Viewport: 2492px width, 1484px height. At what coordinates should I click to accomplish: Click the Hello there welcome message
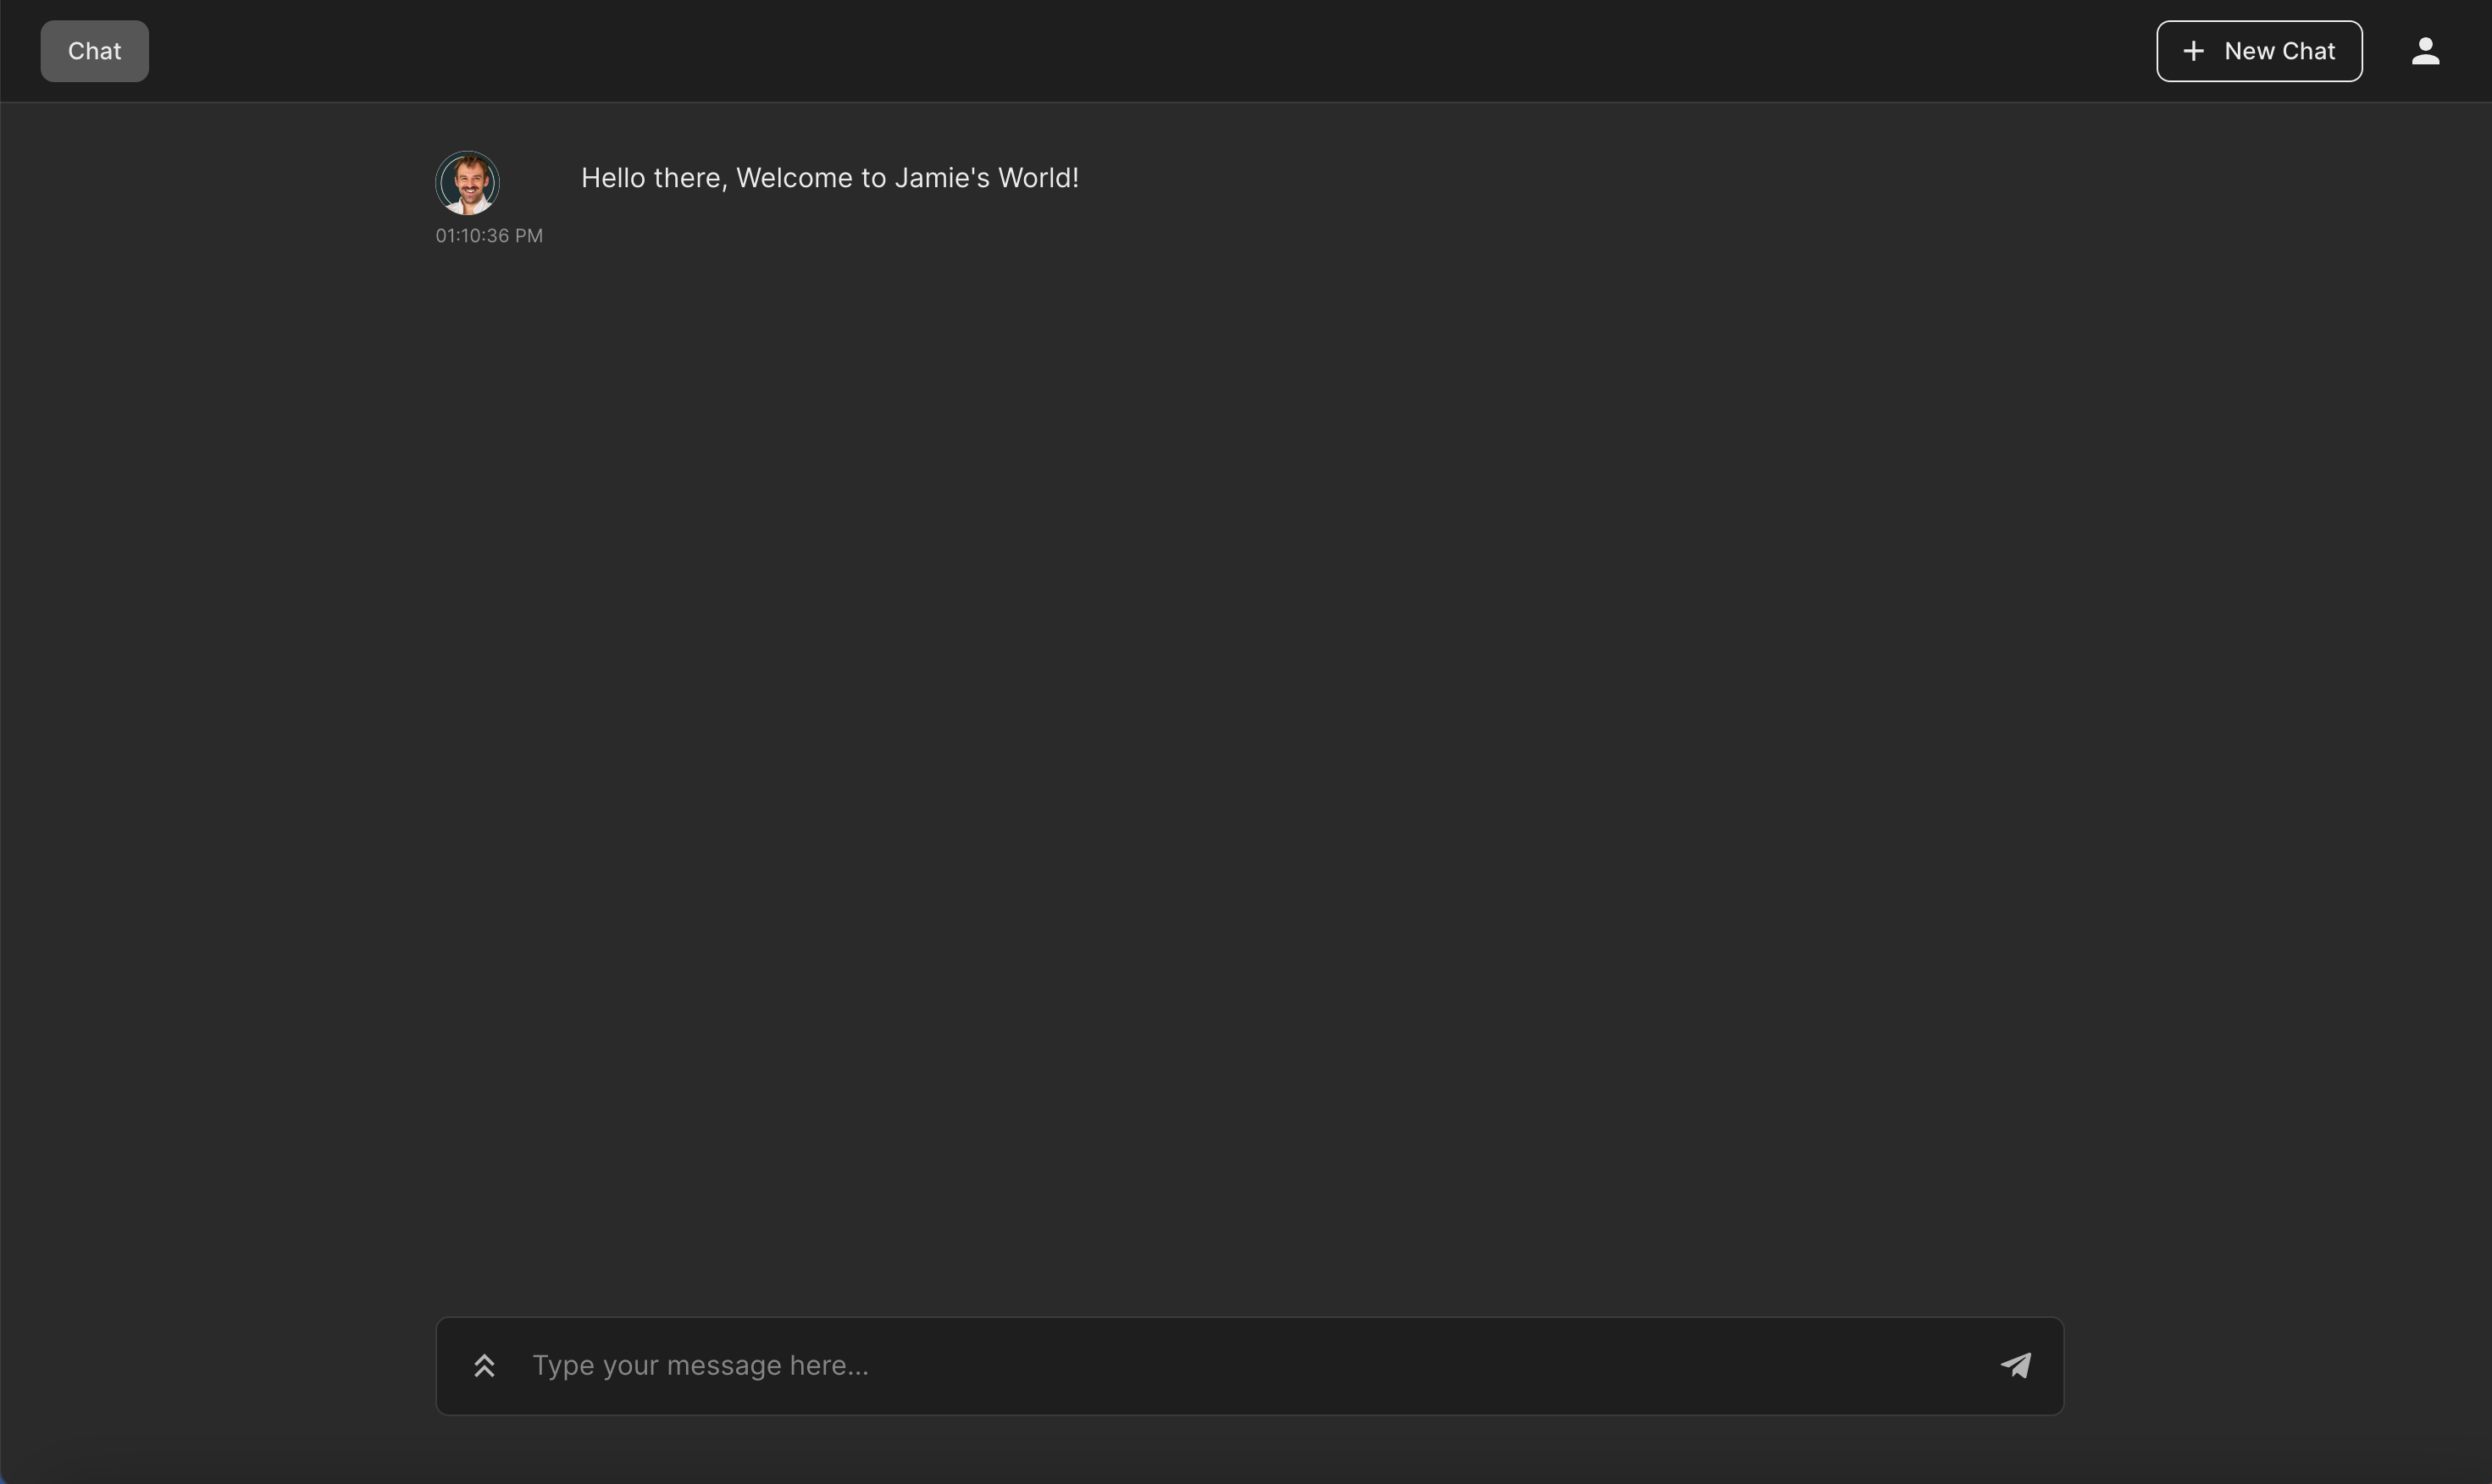coord(829,178)
